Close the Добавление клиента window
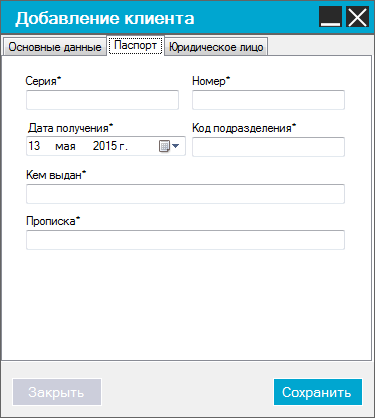375x418 pixels. pyautogui.click(x=357, y=17)
